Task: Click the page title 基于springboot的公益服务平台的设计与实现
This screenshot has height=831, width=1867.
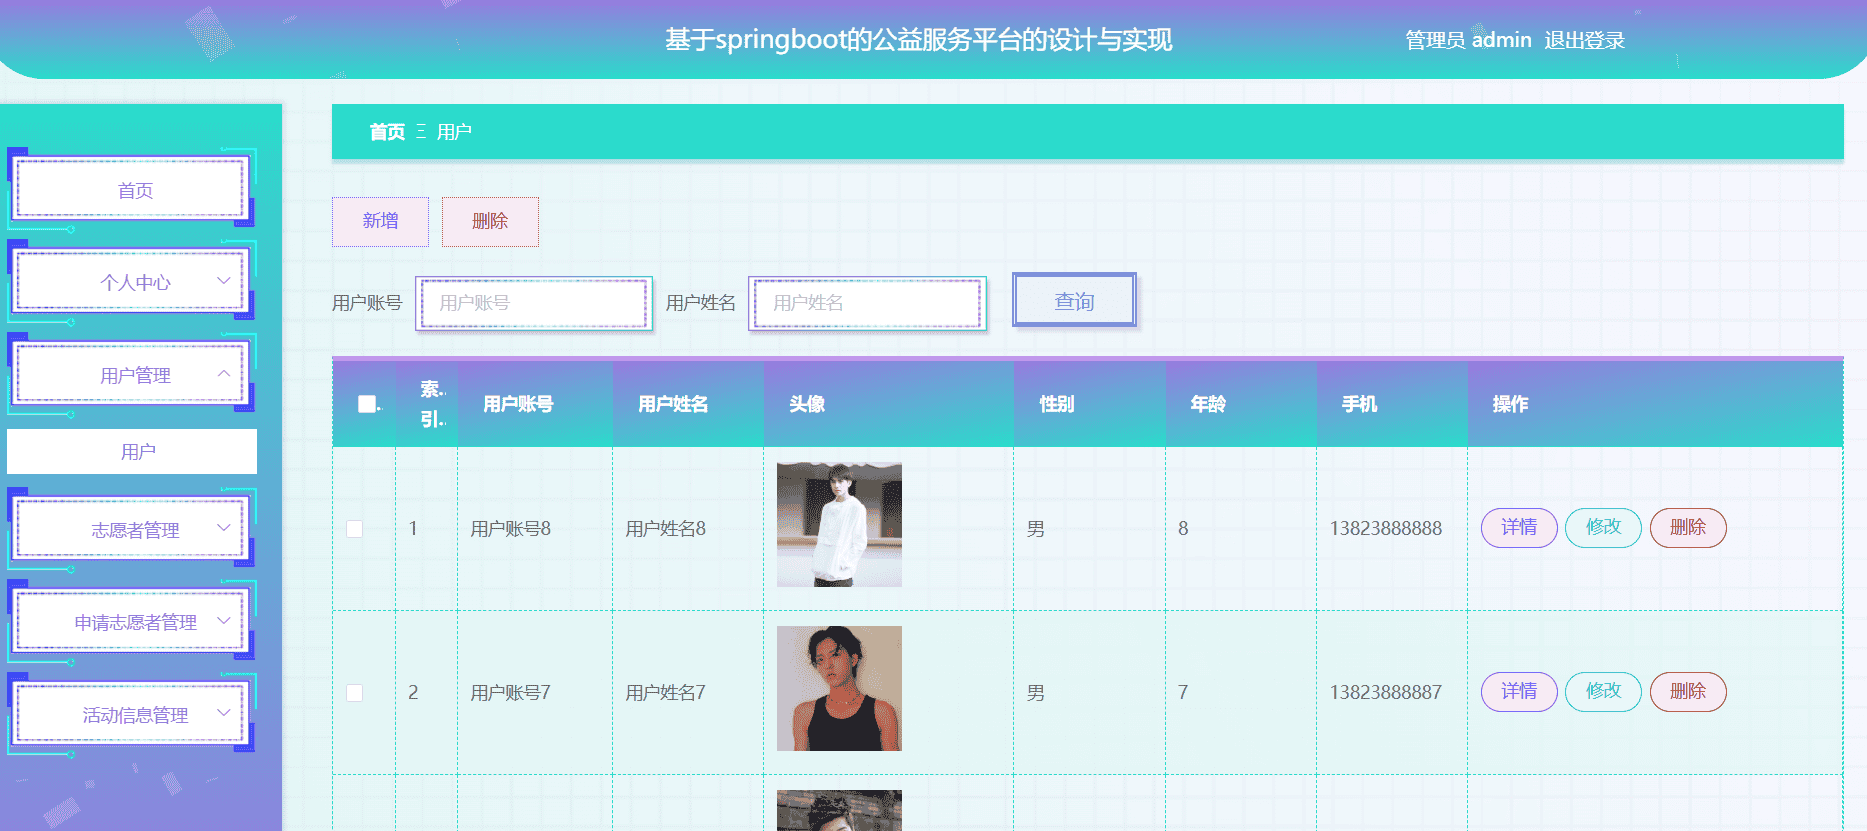Action: coord(918,40)
